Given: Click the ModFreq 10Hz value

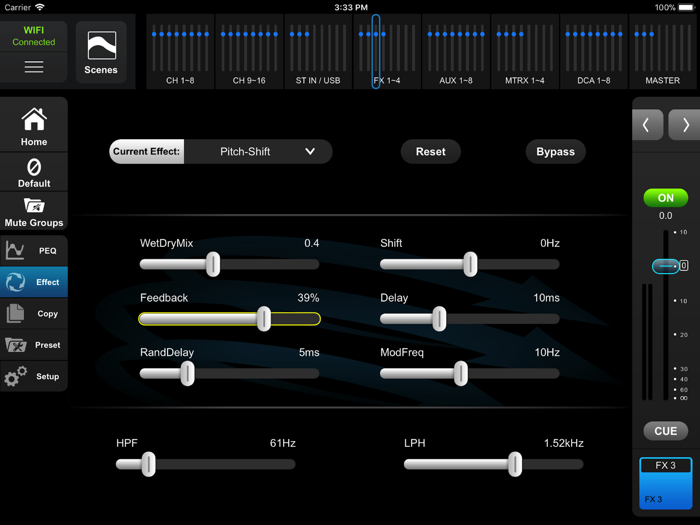Looking at the screenshot, I should pos(547,353).
